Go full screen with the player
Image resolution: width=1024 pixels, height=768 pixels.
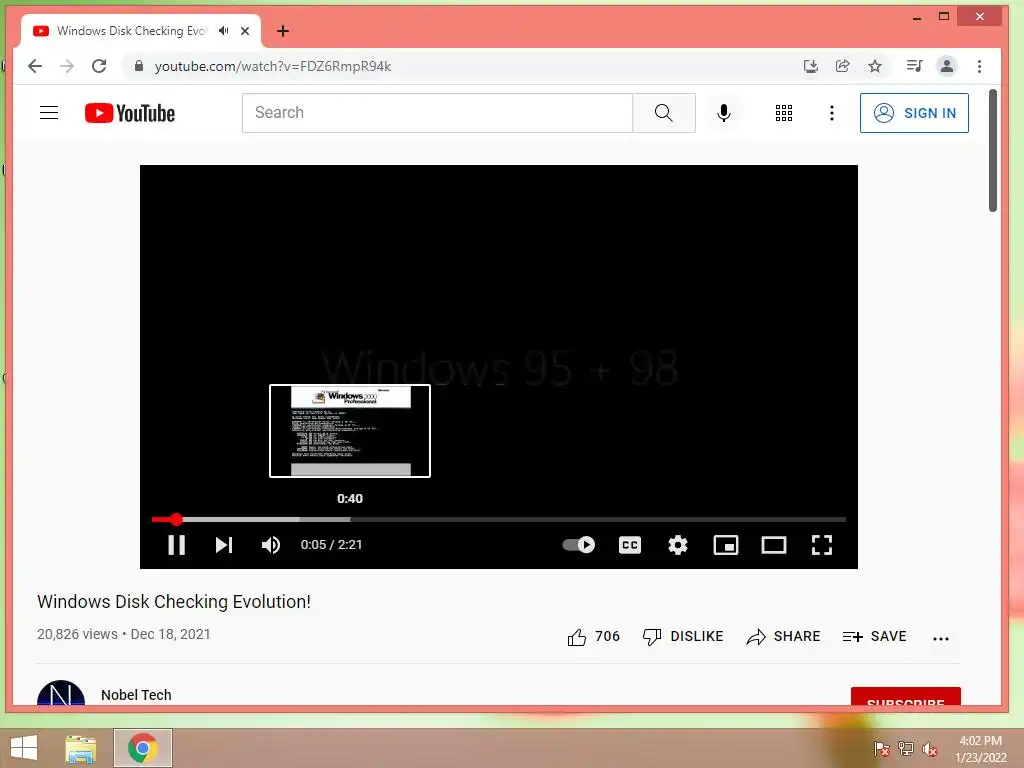[822, 545]
